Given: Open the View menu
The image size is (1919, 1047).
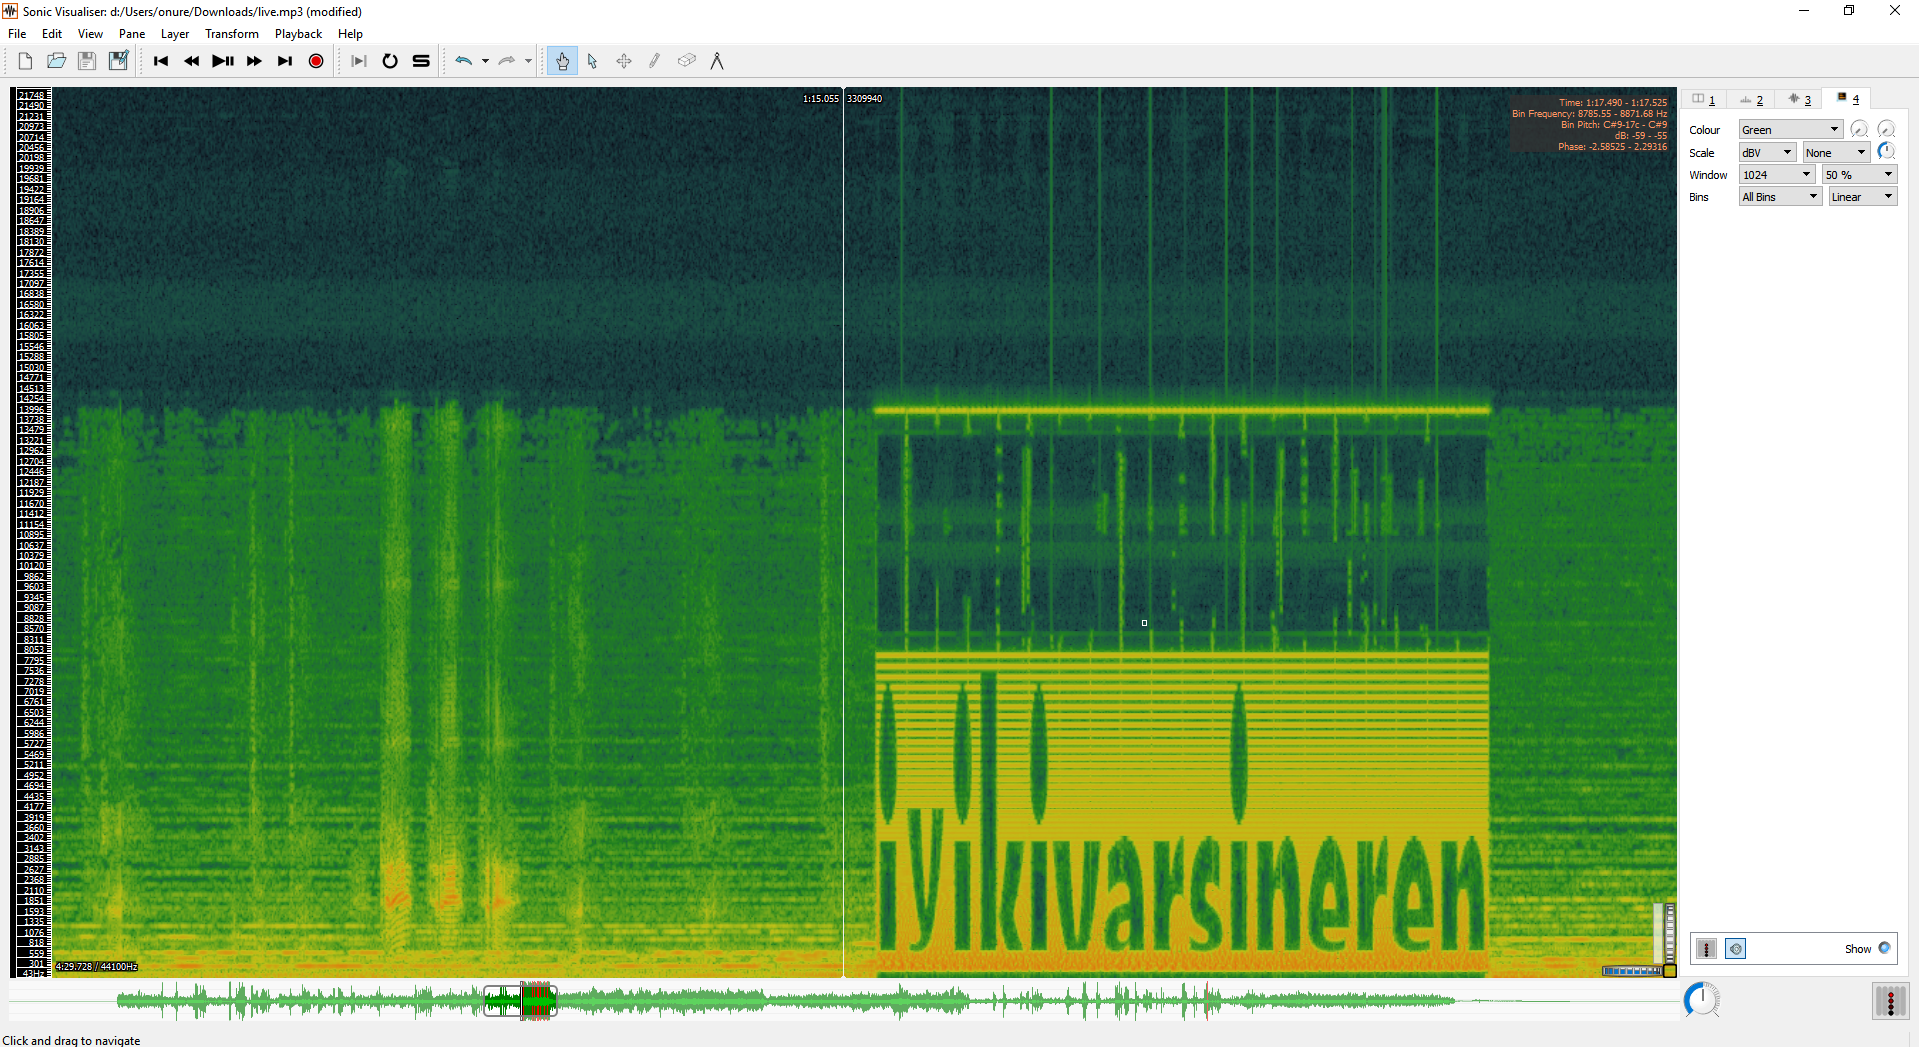Looking at the screenshot, I should coord(90,34).
